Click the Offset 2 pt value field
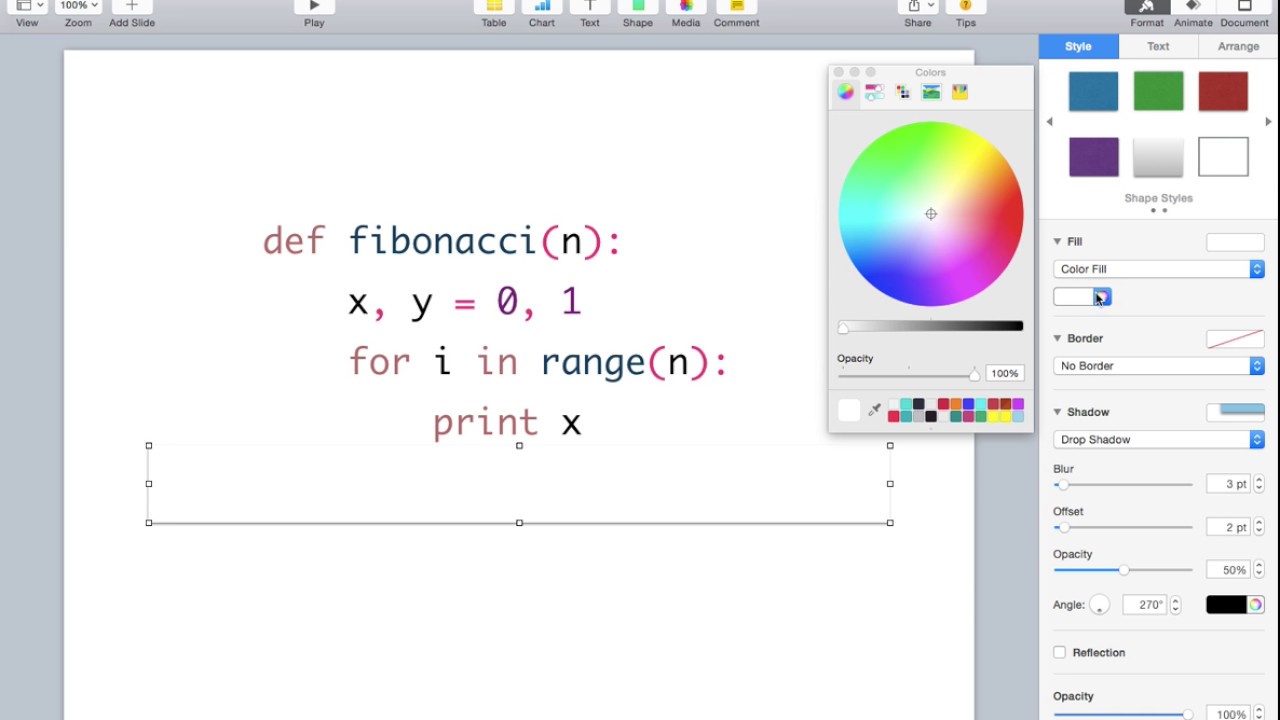 coord(1227,527)
